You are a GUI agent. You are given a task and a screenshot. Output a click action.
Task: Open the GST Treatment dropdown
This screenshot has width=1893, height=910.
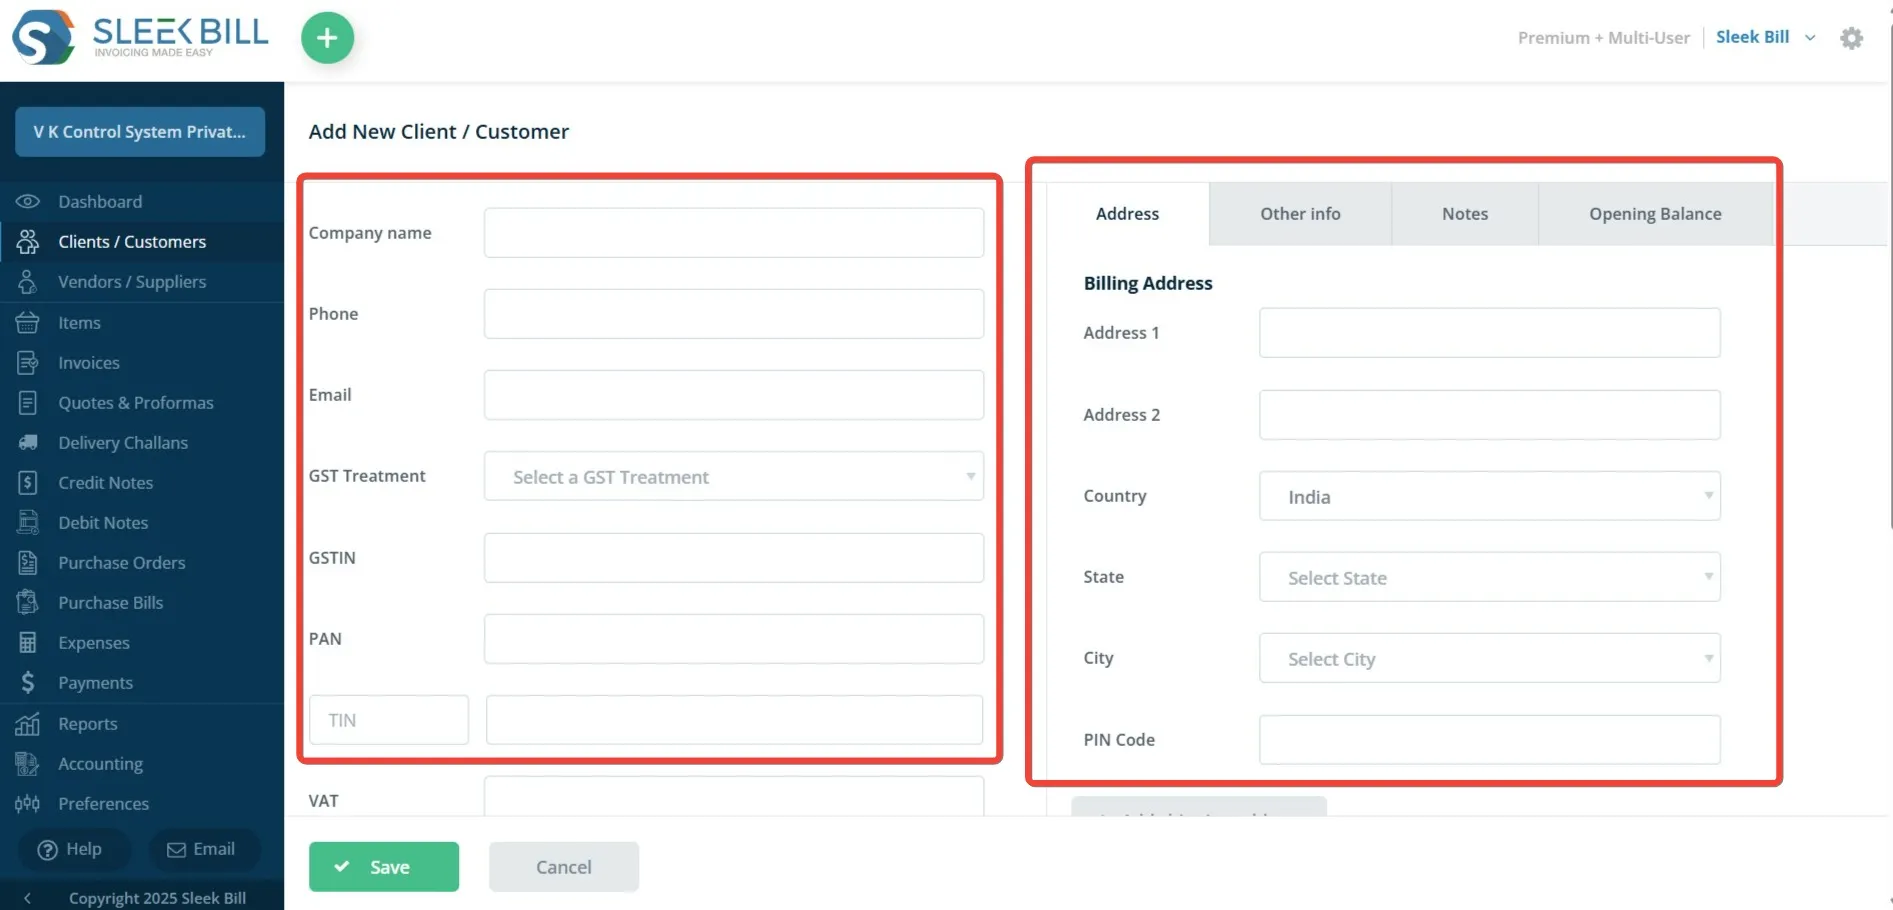tap(734, 476)
